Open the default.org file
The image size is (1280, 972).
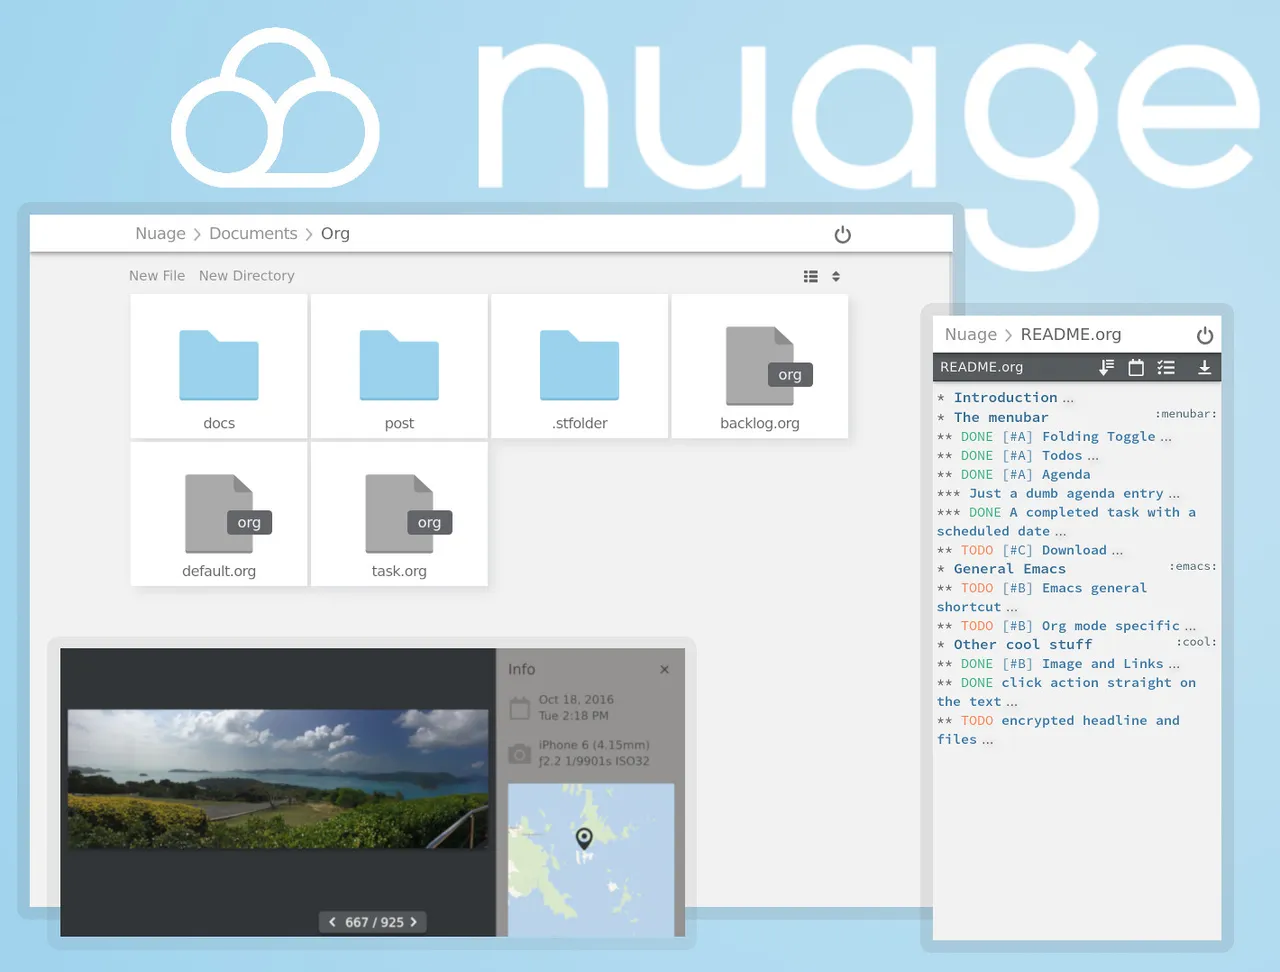[x=219, y=514]
